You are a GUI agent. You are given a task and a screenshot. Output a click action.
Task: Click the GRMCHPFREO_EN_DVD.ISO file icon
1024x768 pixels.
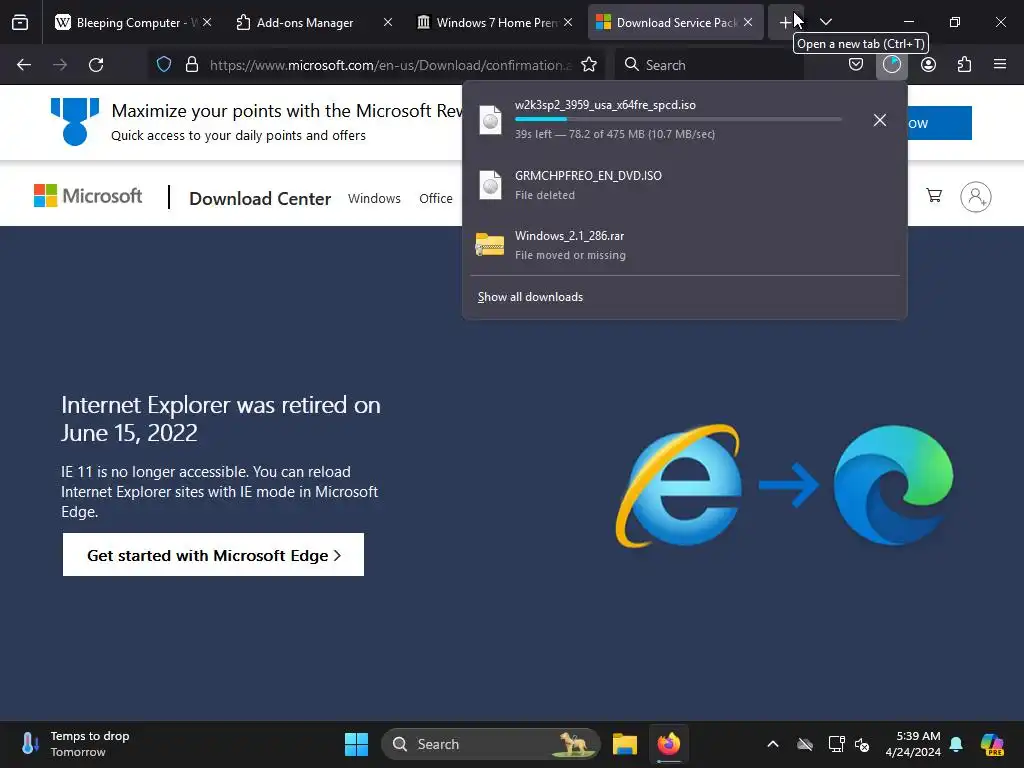[x=490, y=185]
